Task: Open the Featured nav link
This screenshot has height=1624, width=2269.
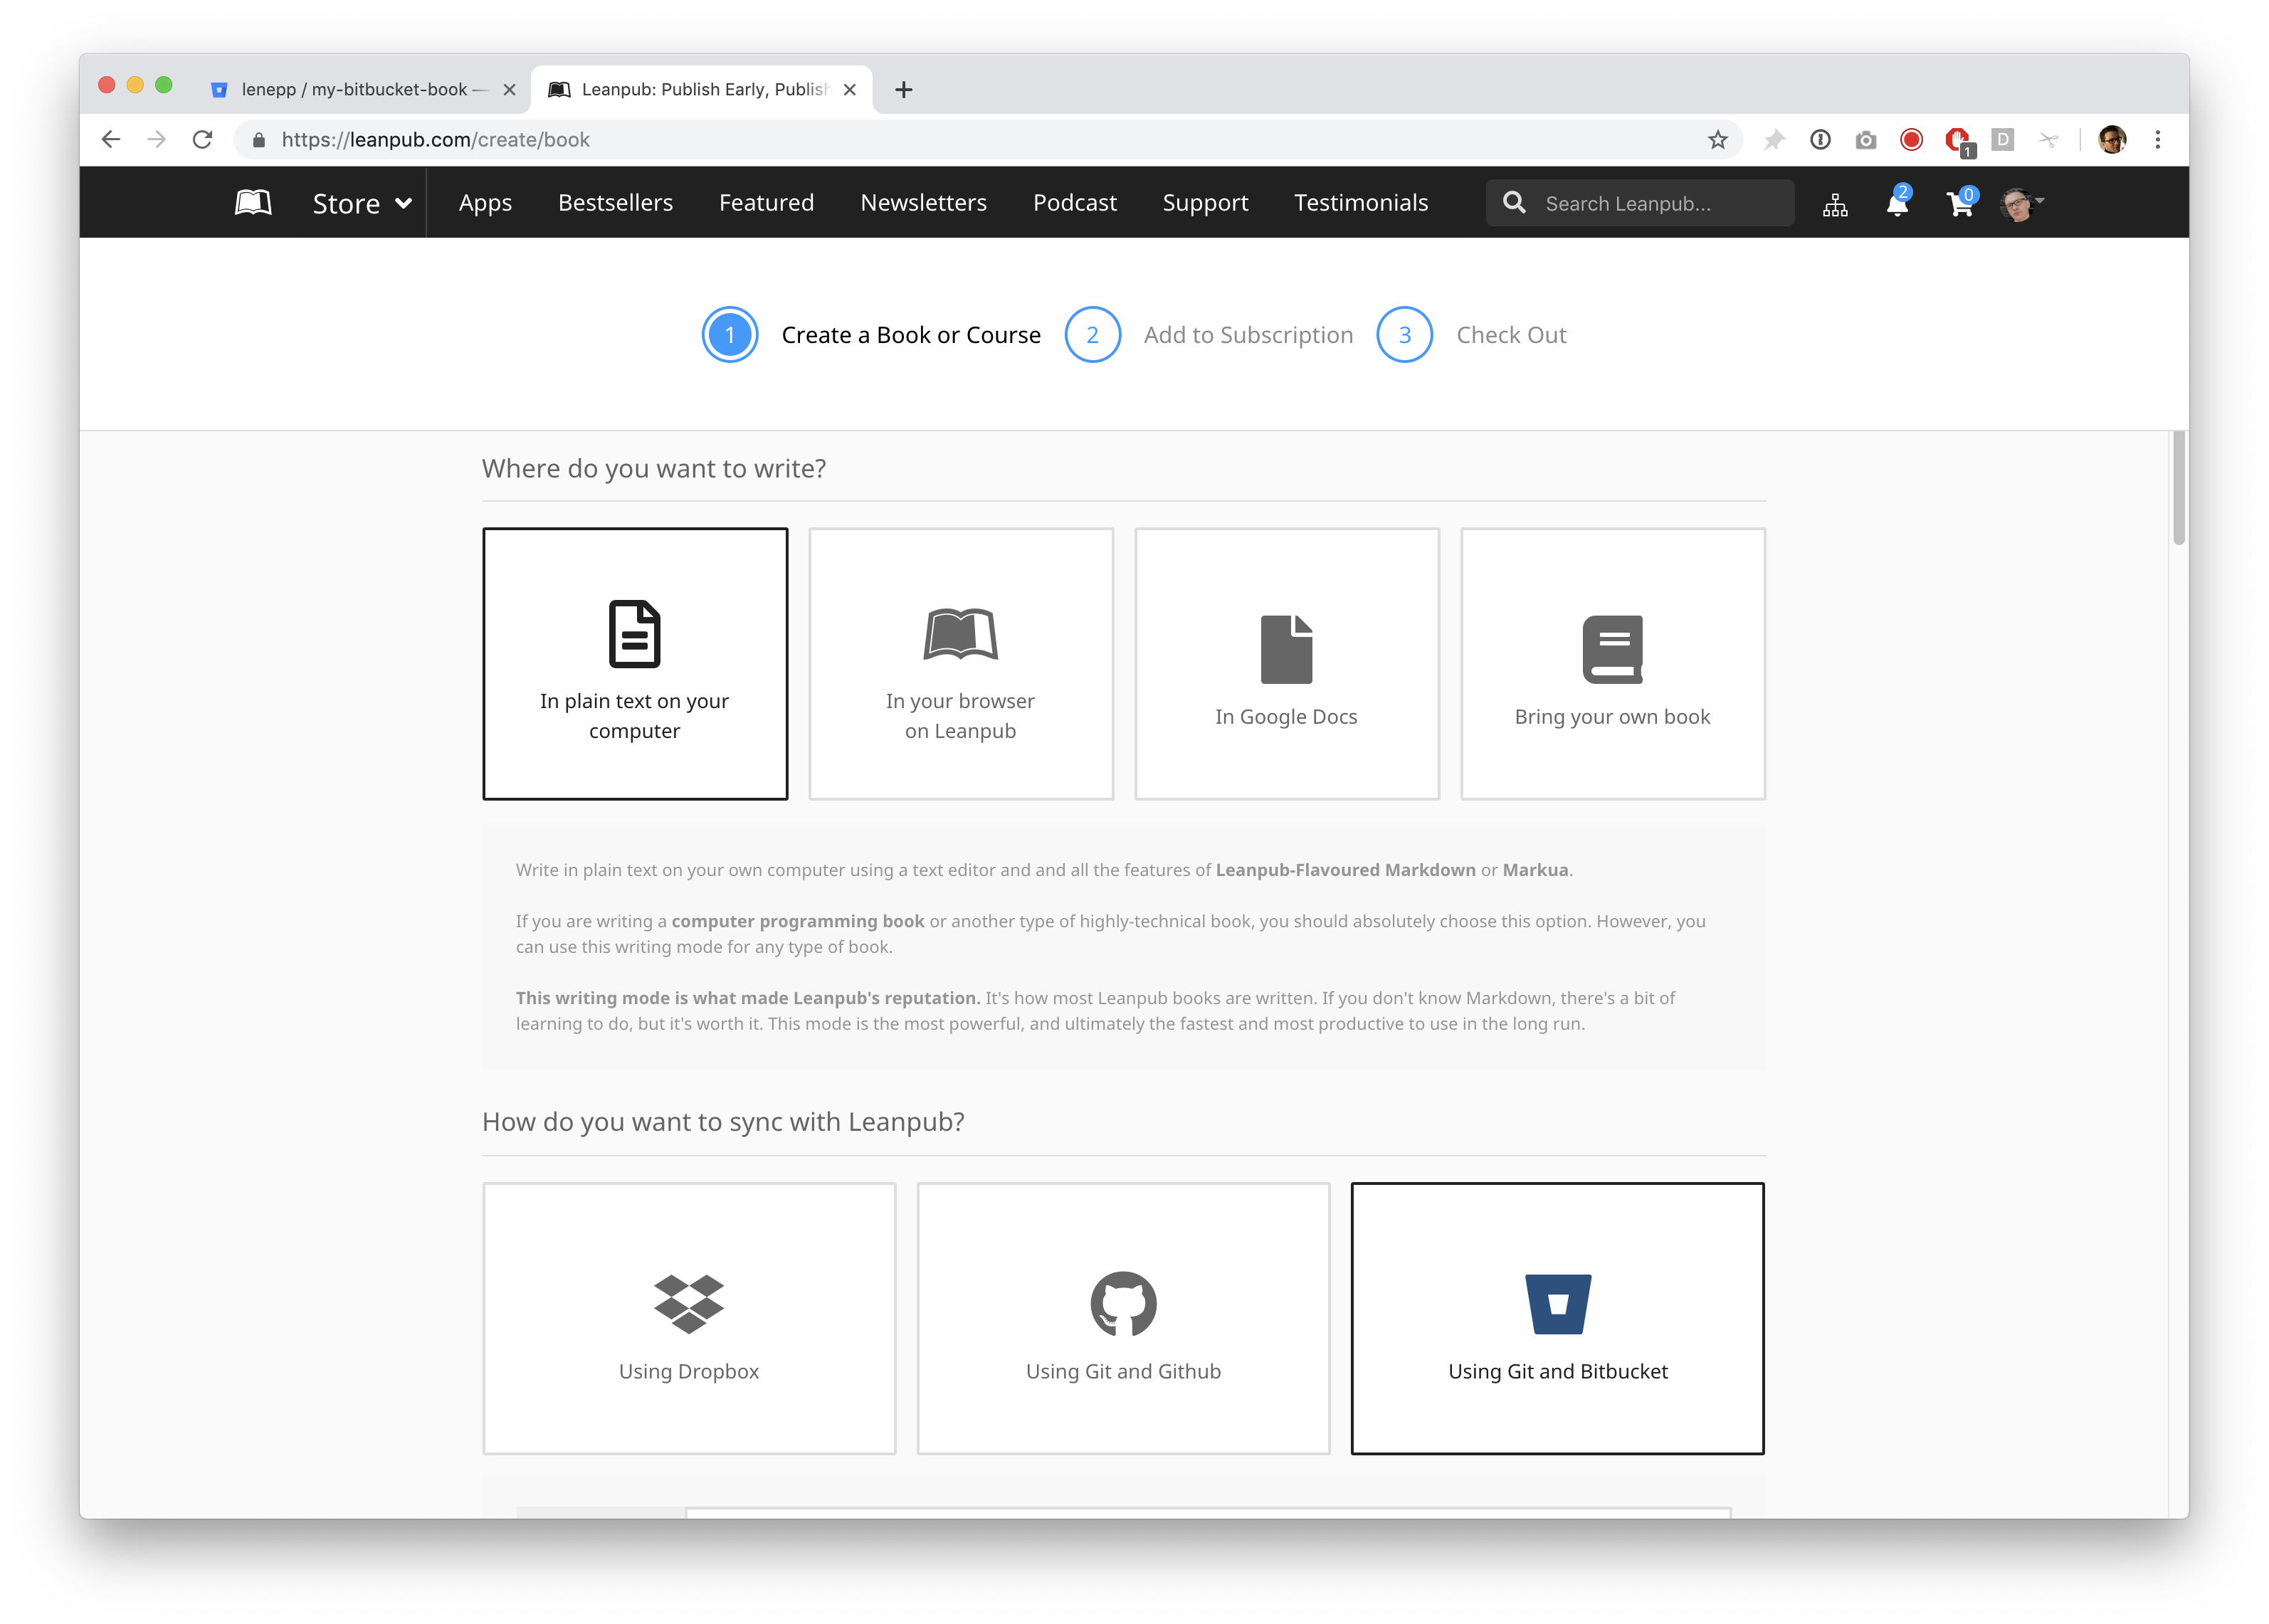Action: [766, 203]
